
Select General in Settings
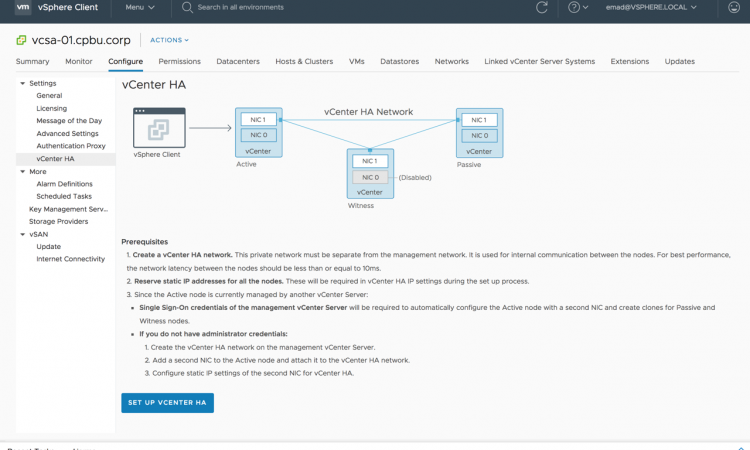(49, 96)
